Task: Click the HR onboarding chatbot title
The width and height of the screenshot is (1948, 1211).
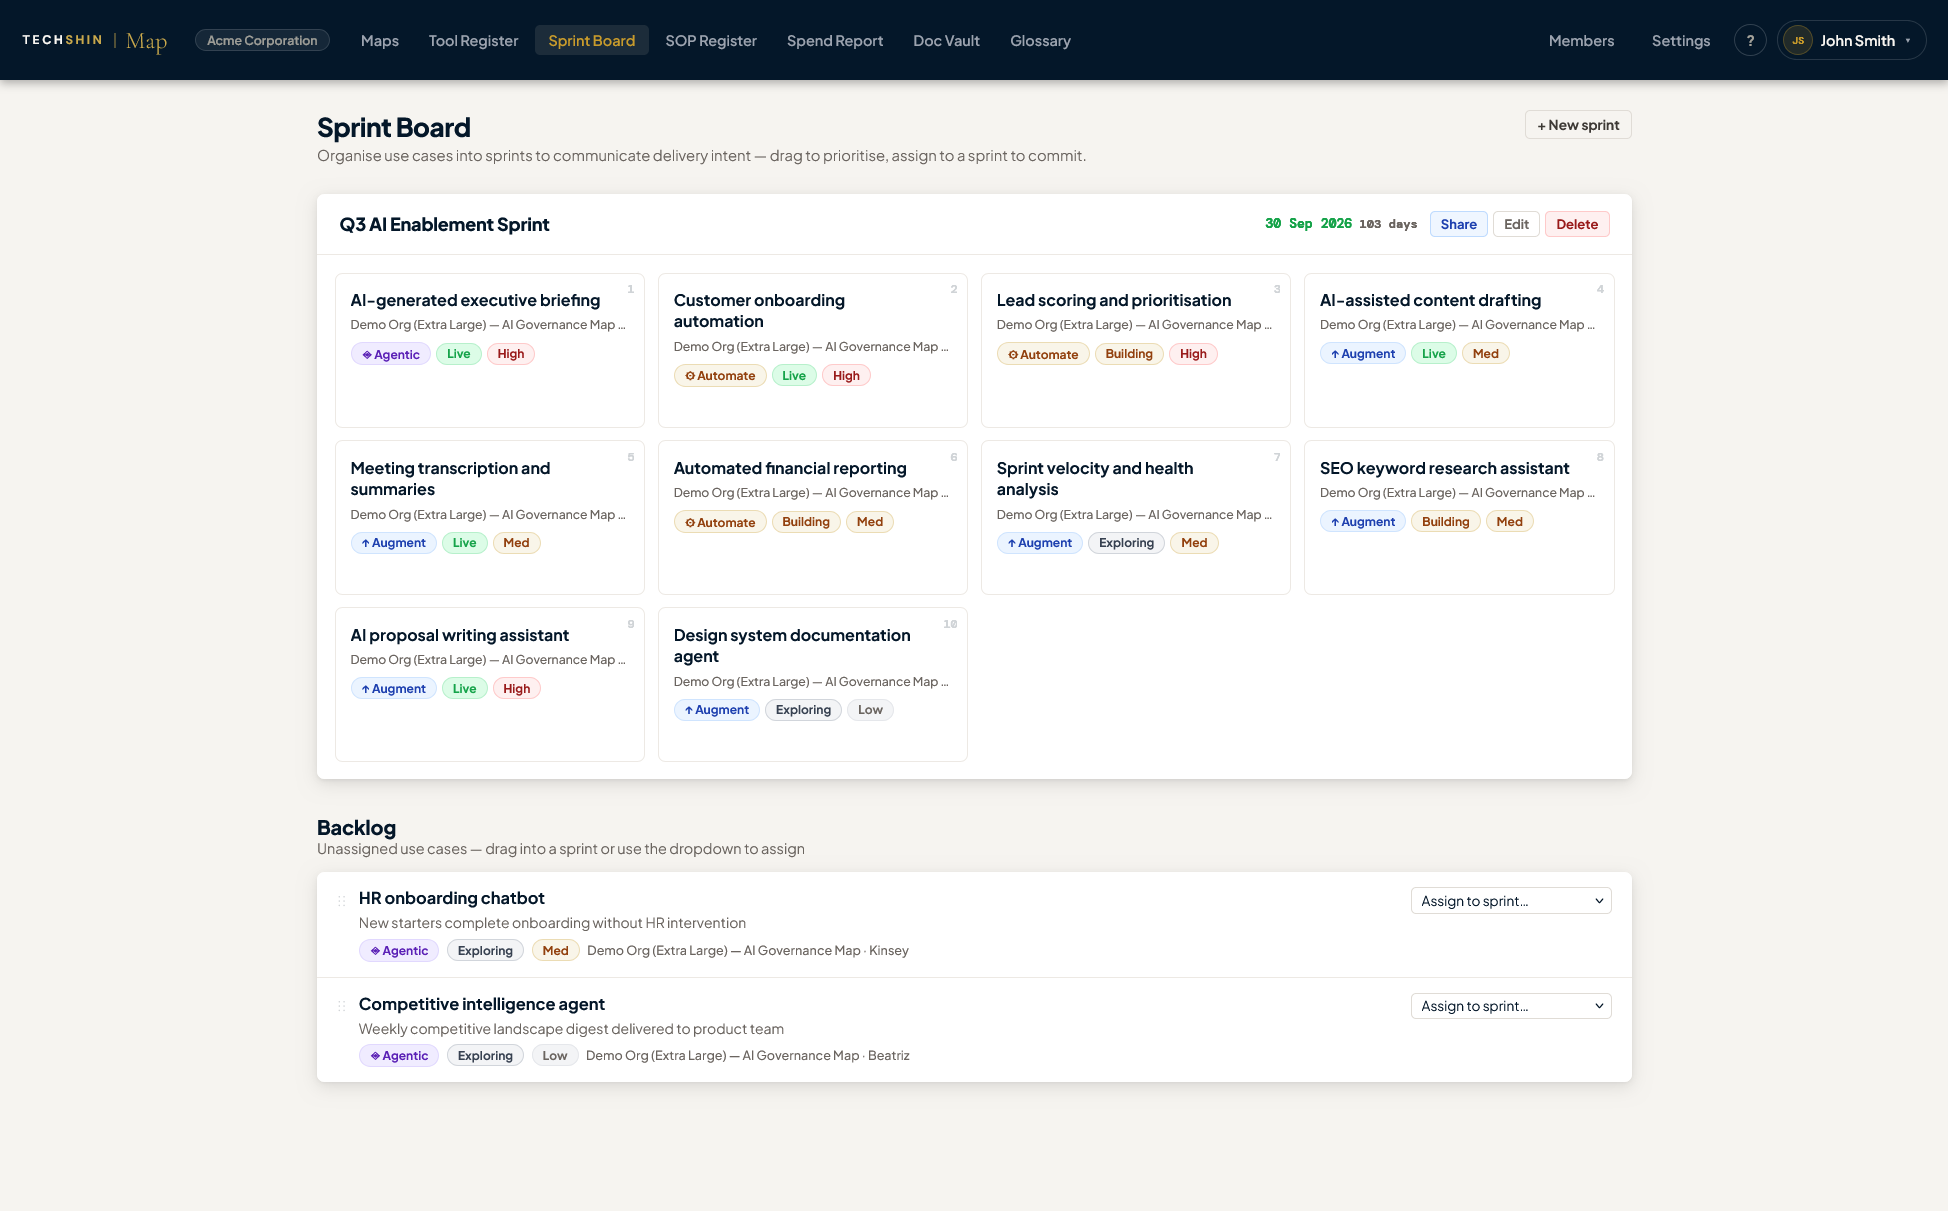Action: [x=451, y=898]
